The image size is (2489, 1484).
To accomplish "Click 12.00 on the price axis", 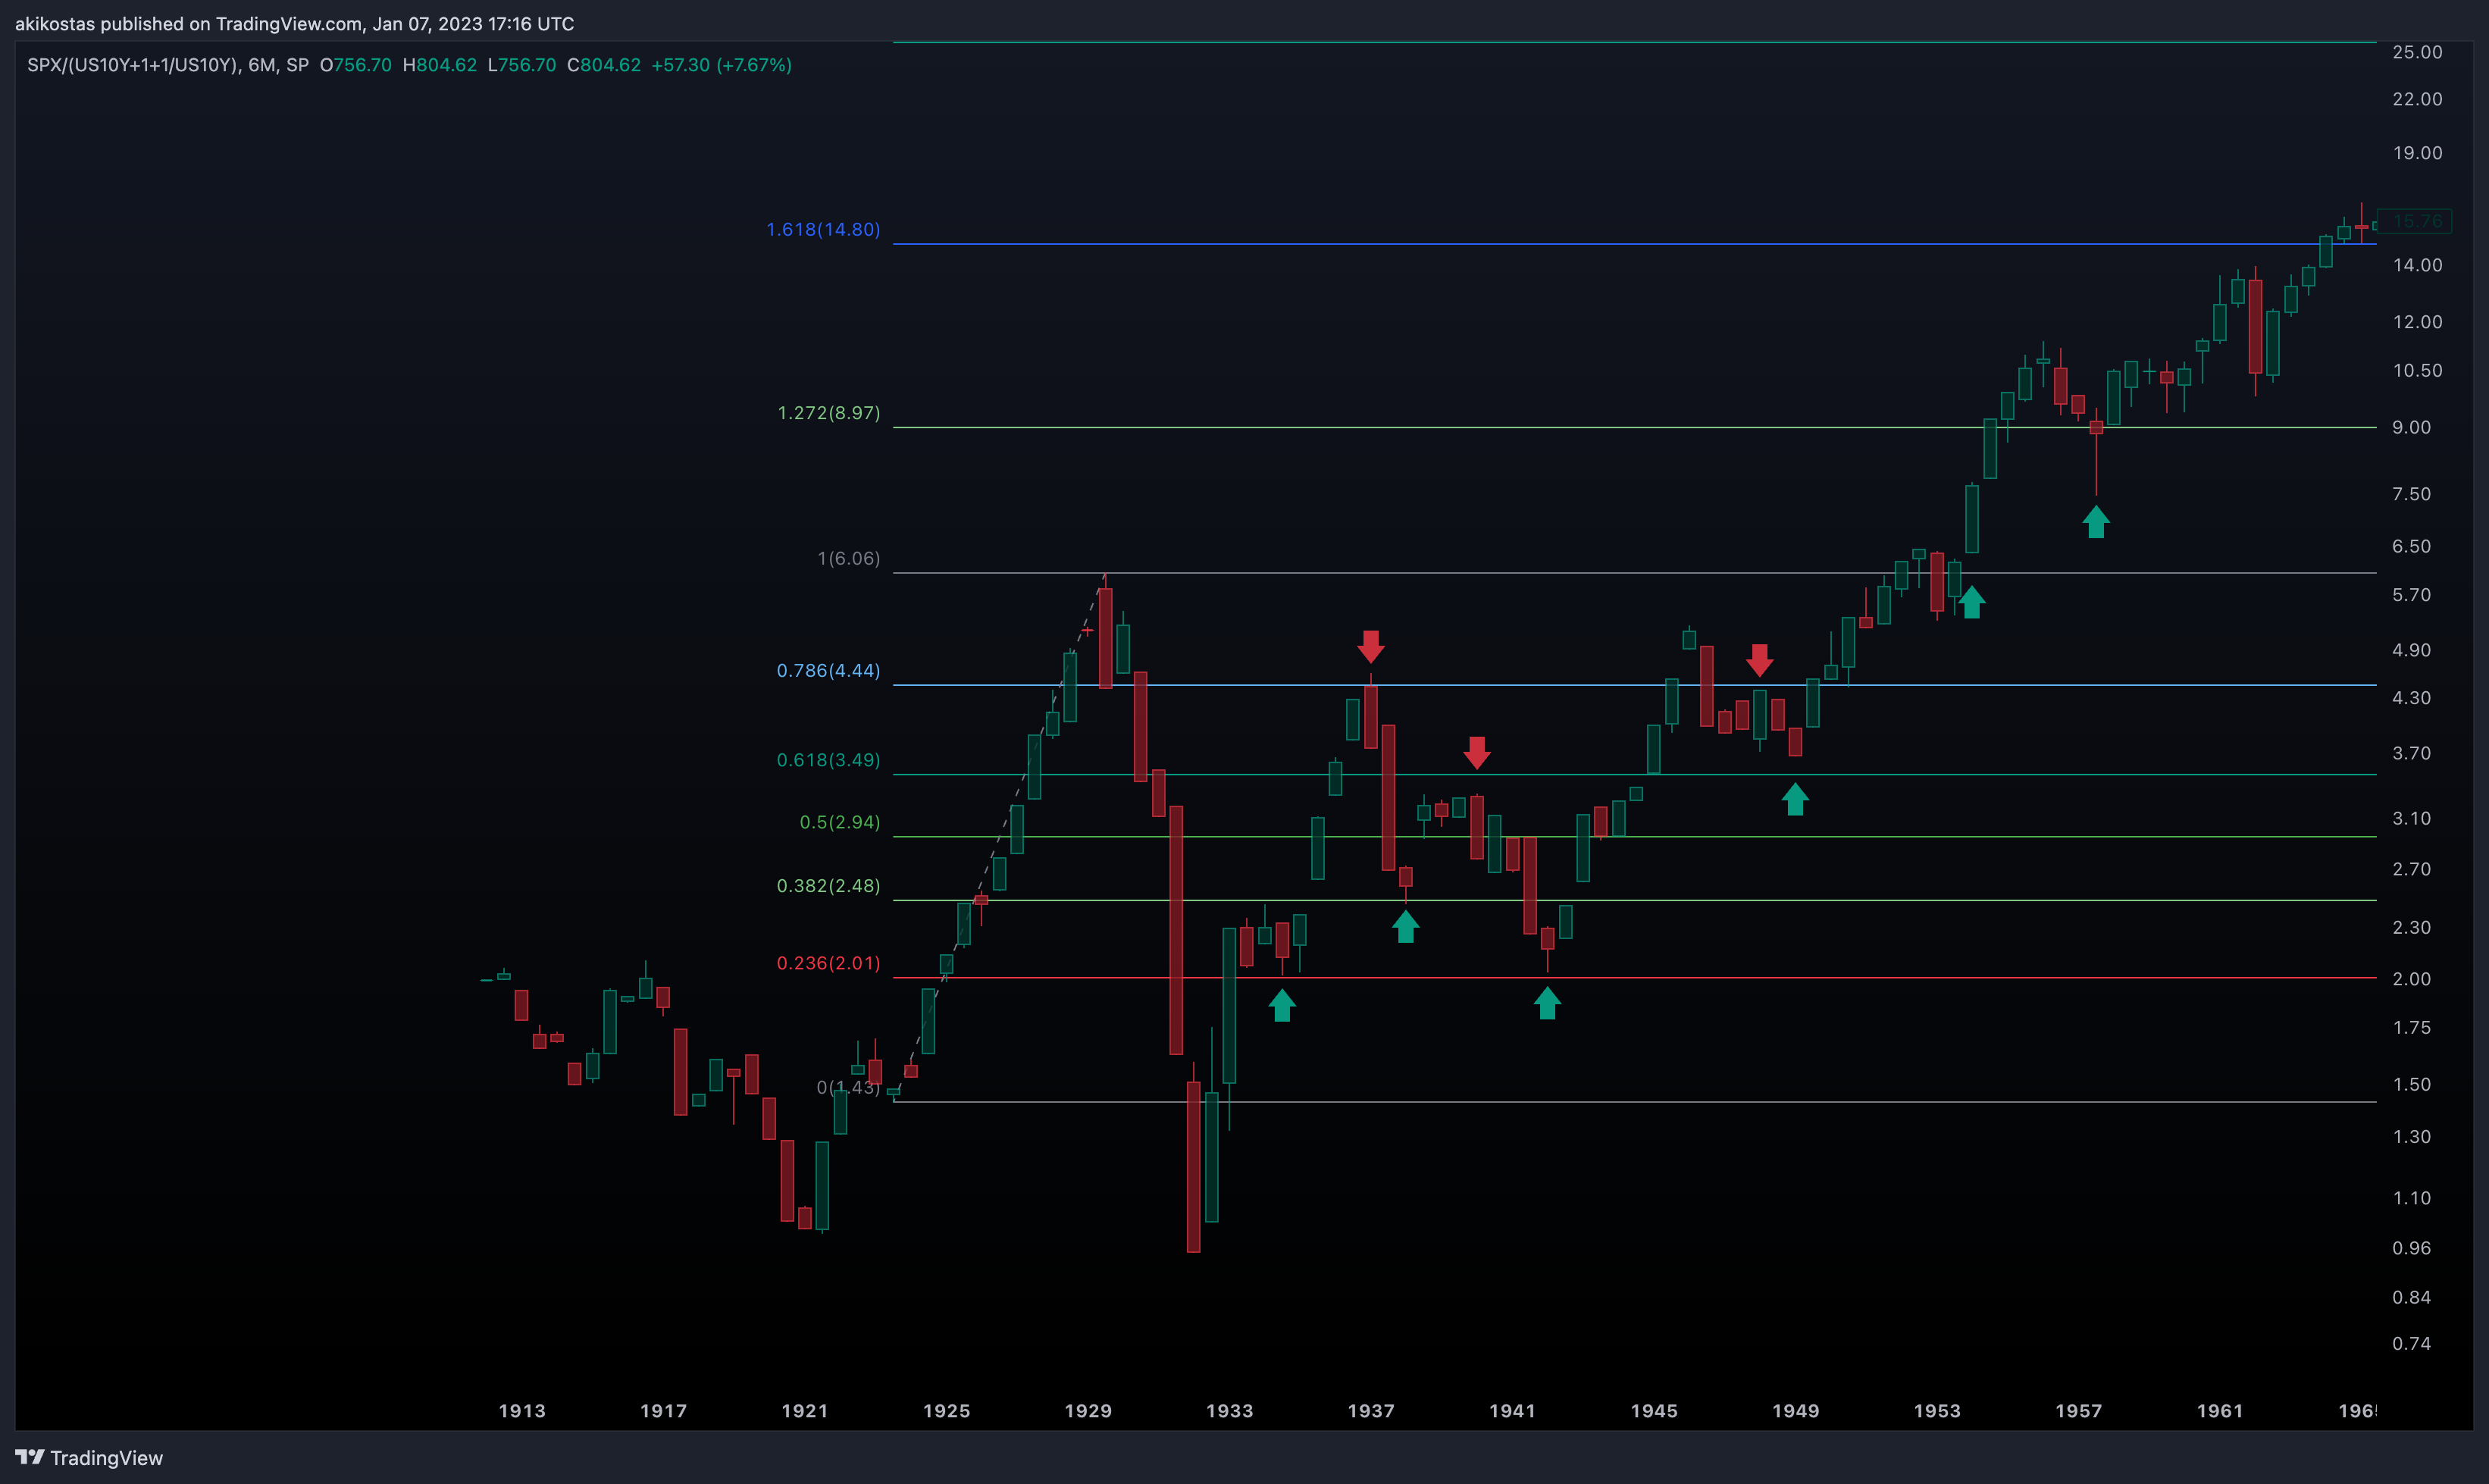I will [2417, 322].
